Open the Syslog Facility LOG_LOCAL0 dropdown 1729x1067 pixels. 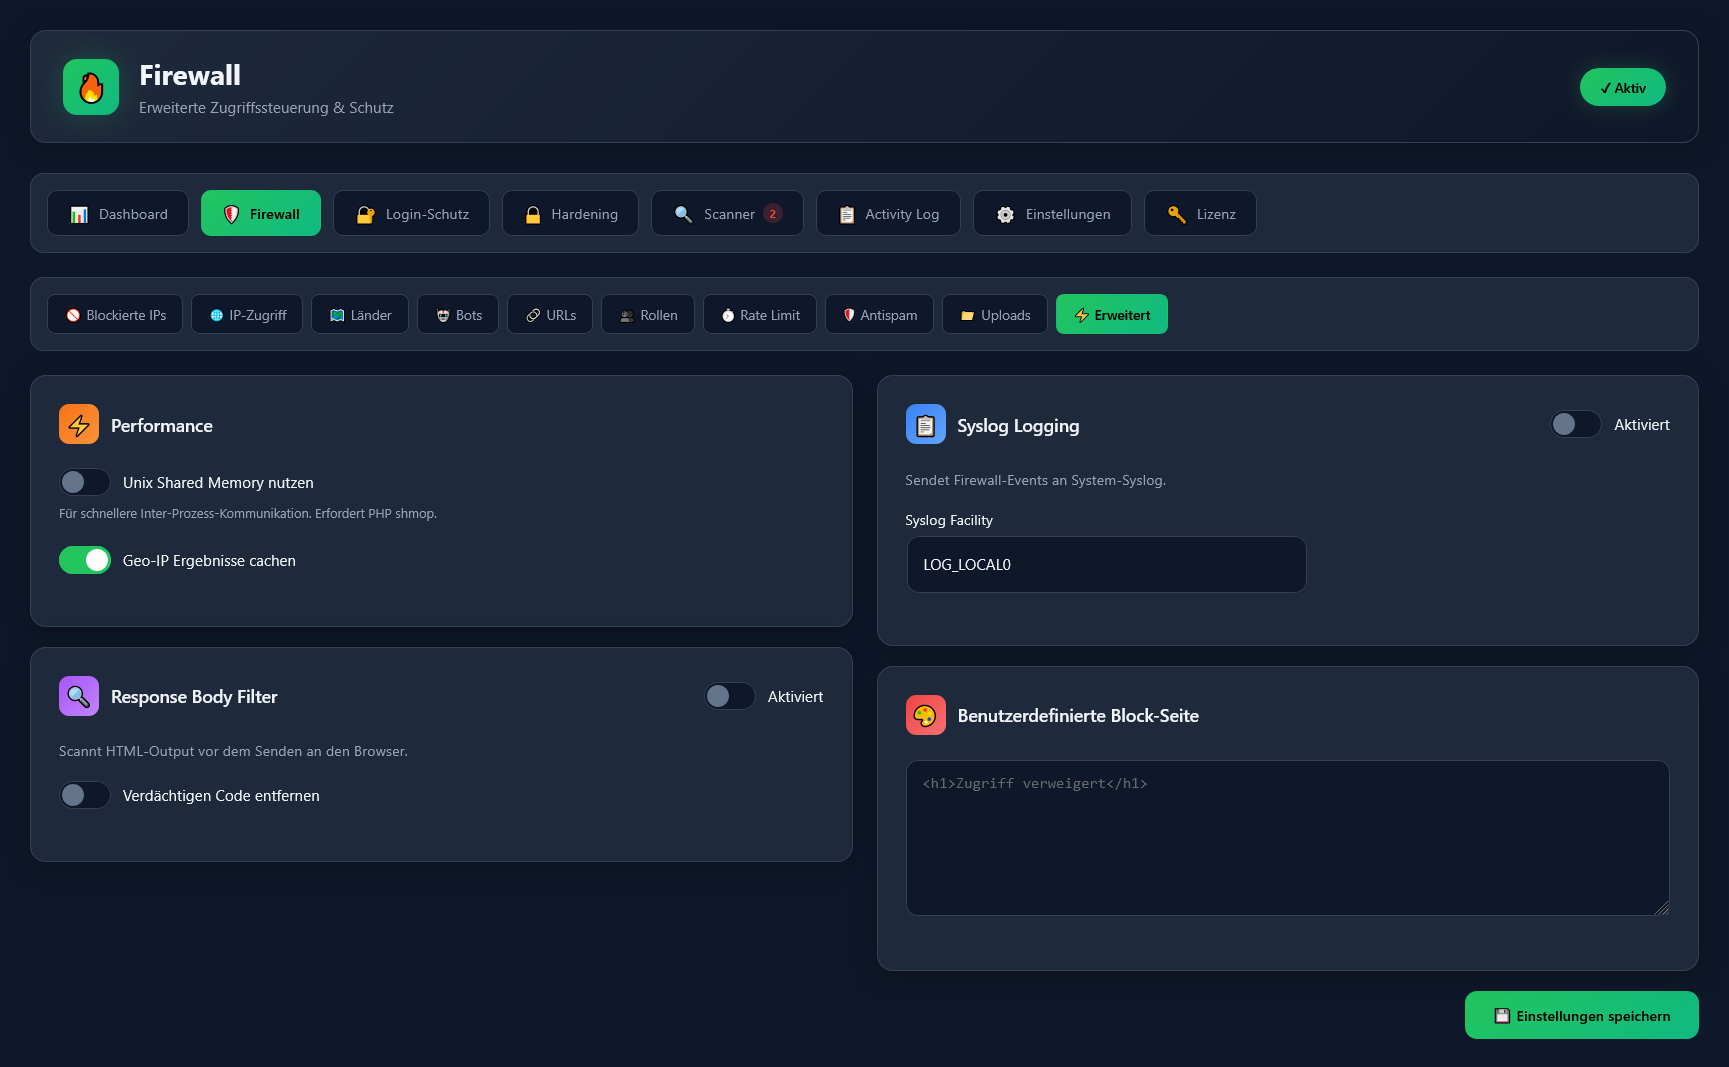1106,565
